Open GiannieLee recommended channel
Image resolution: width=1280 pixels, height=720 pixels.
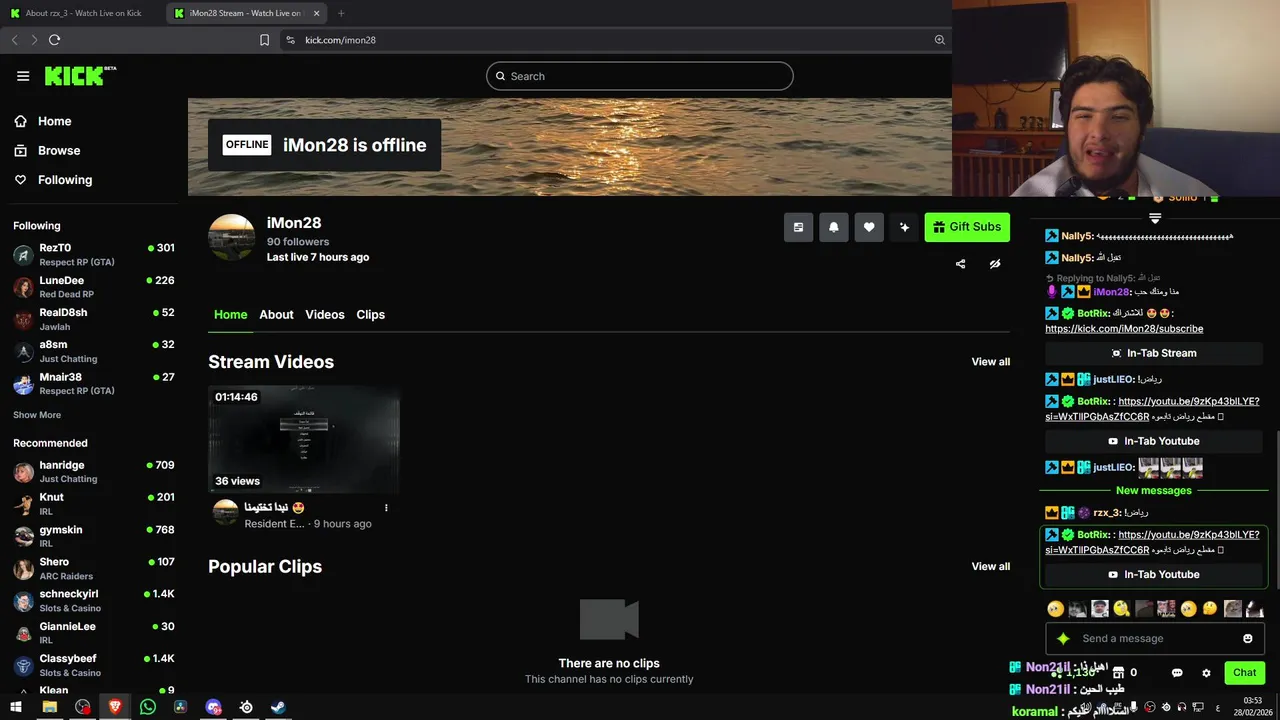tap(94, 633)
